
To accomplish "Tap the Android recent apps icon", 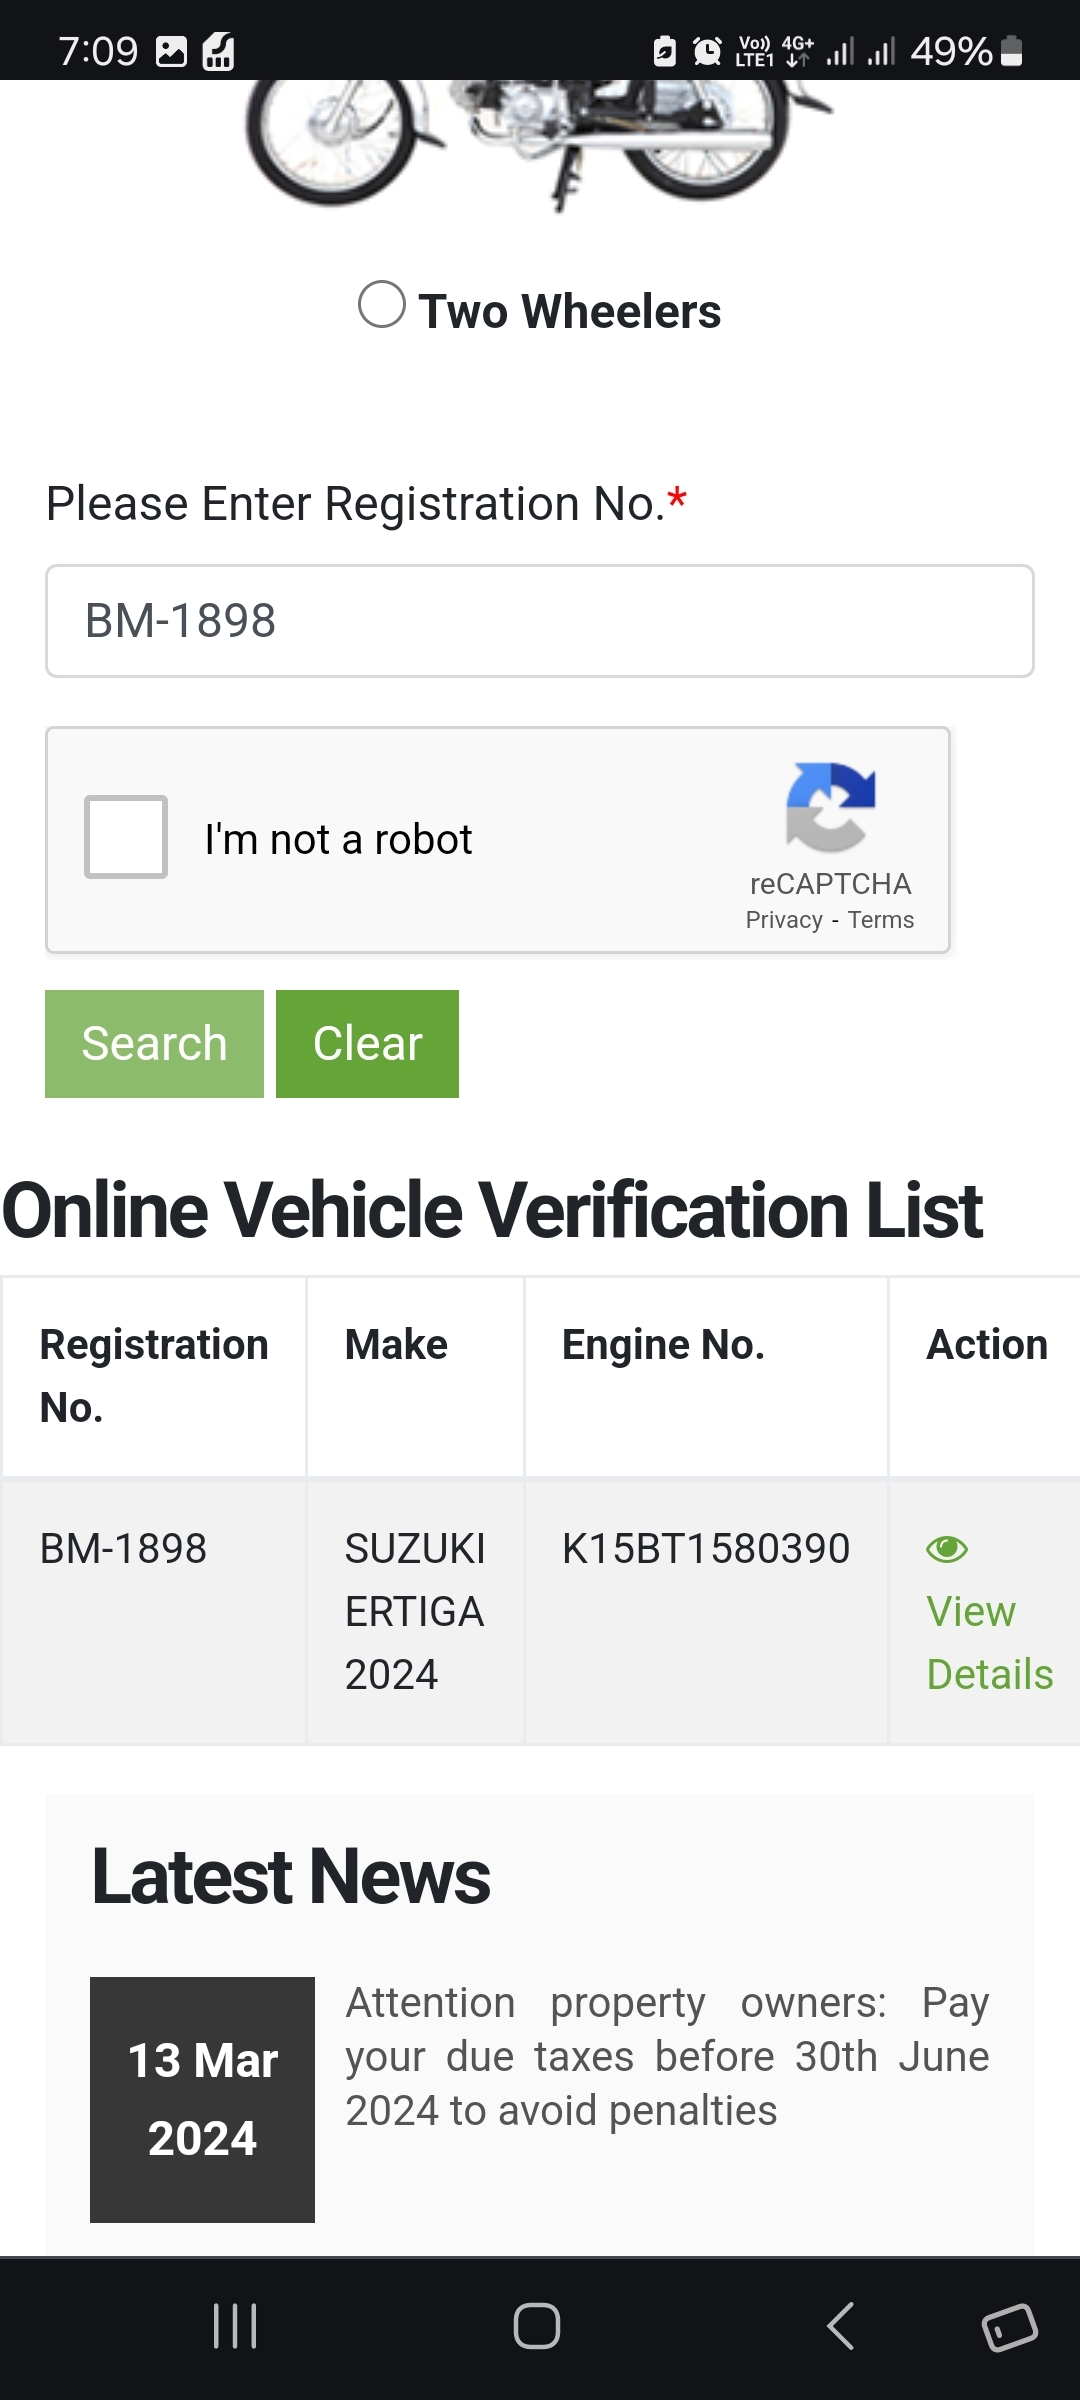I will [x=236, y=2326].
